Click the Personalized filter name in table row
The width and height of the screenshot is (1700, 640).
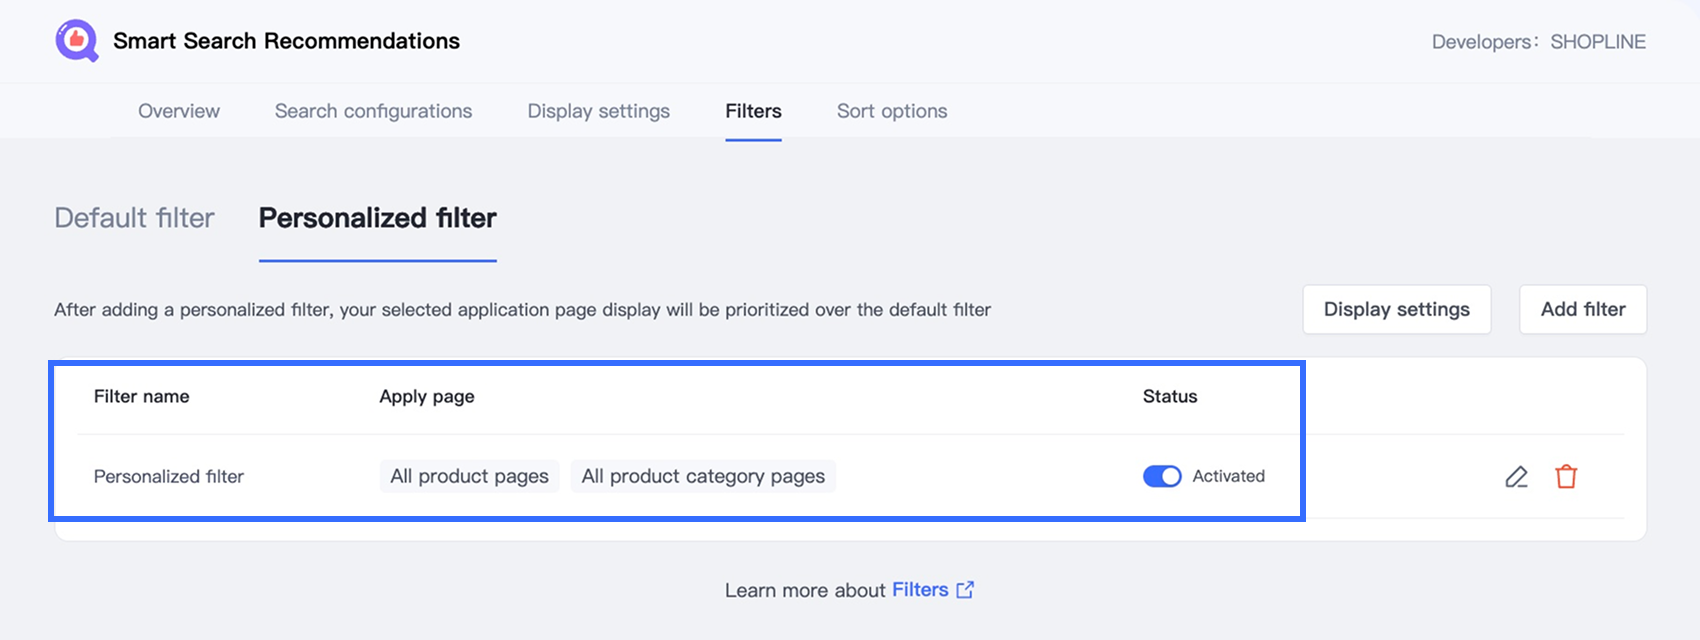(x=169, y=477)
